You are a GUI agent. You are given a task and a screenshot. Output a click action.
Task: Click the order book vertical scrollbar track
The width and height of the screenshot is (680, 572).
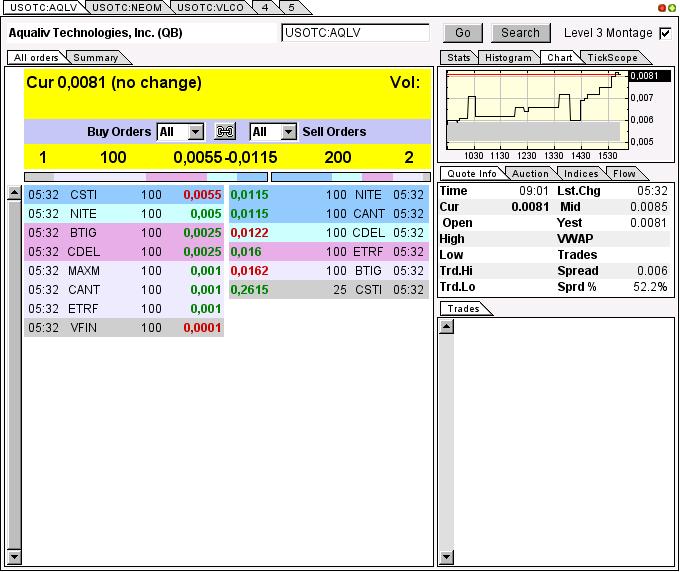pos(14,375)
